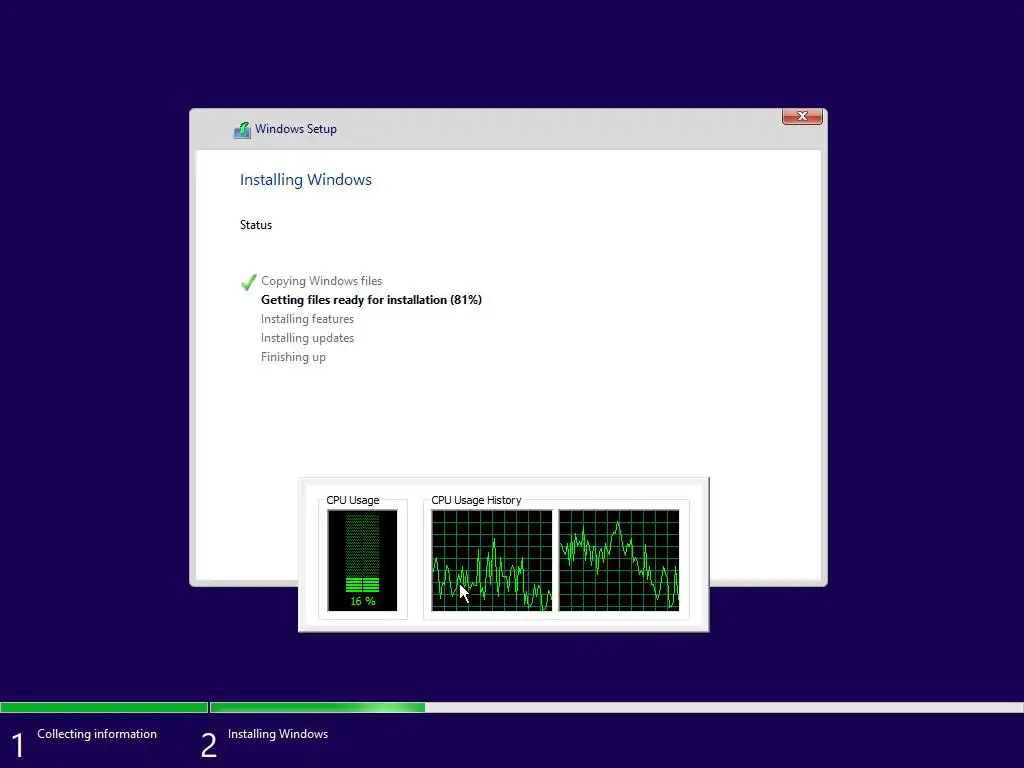Viewport: 1024px width, 768px height.
Task: Click the 'Windows Setup' title text
Action: [x=296, y=129]
